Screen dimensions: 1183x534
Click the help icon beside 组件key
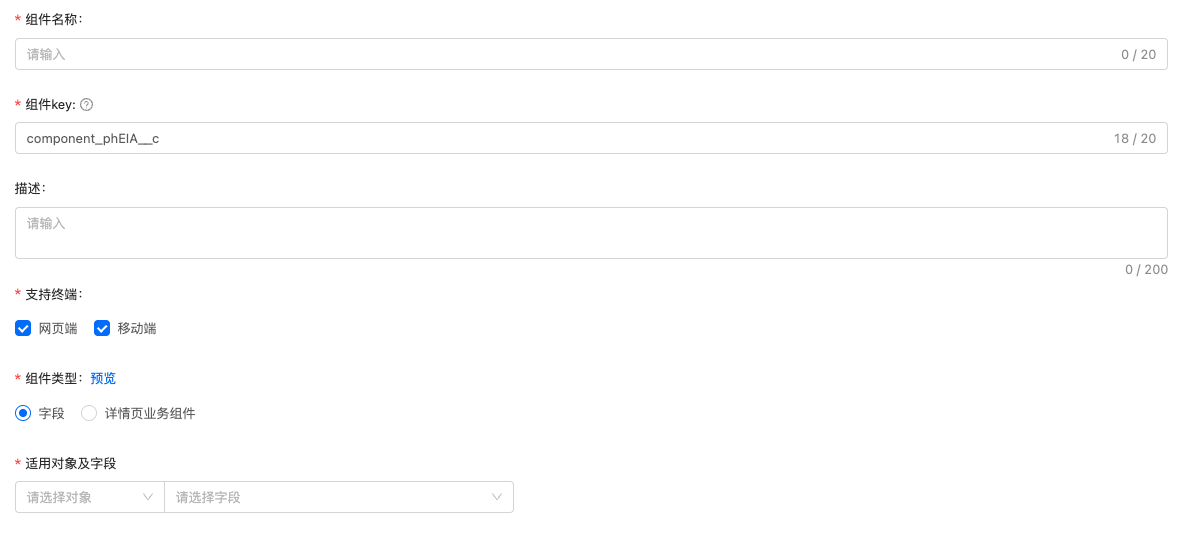pyautogui.click(x=87, y=104)
